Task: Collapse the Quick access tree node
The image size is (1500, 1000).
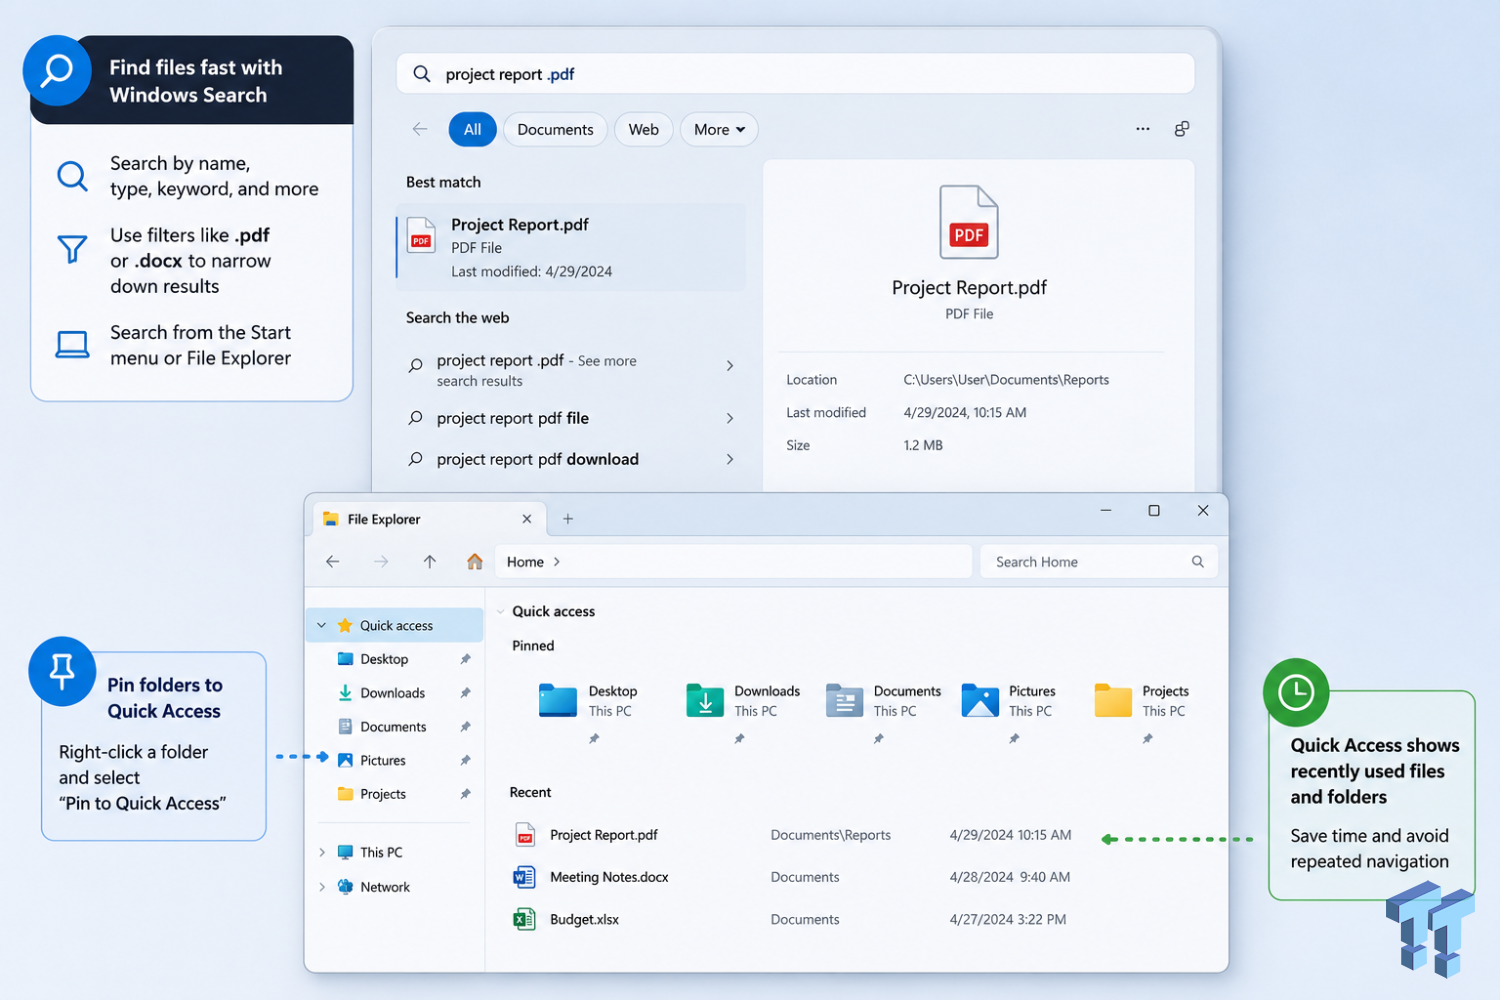Action: 322,625
